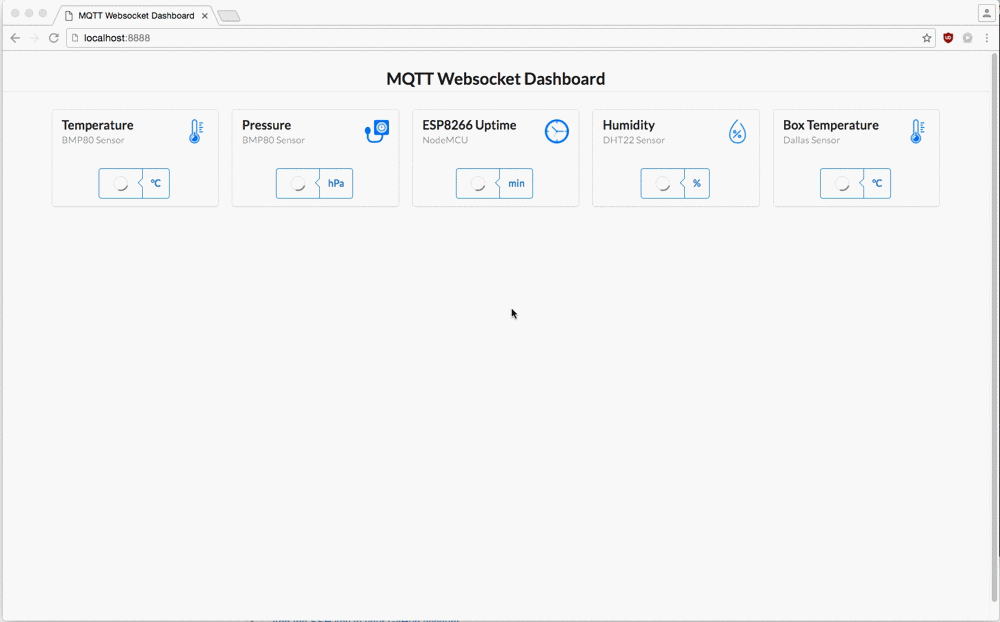Open the Chrome three-dot menu

[987, 37]
